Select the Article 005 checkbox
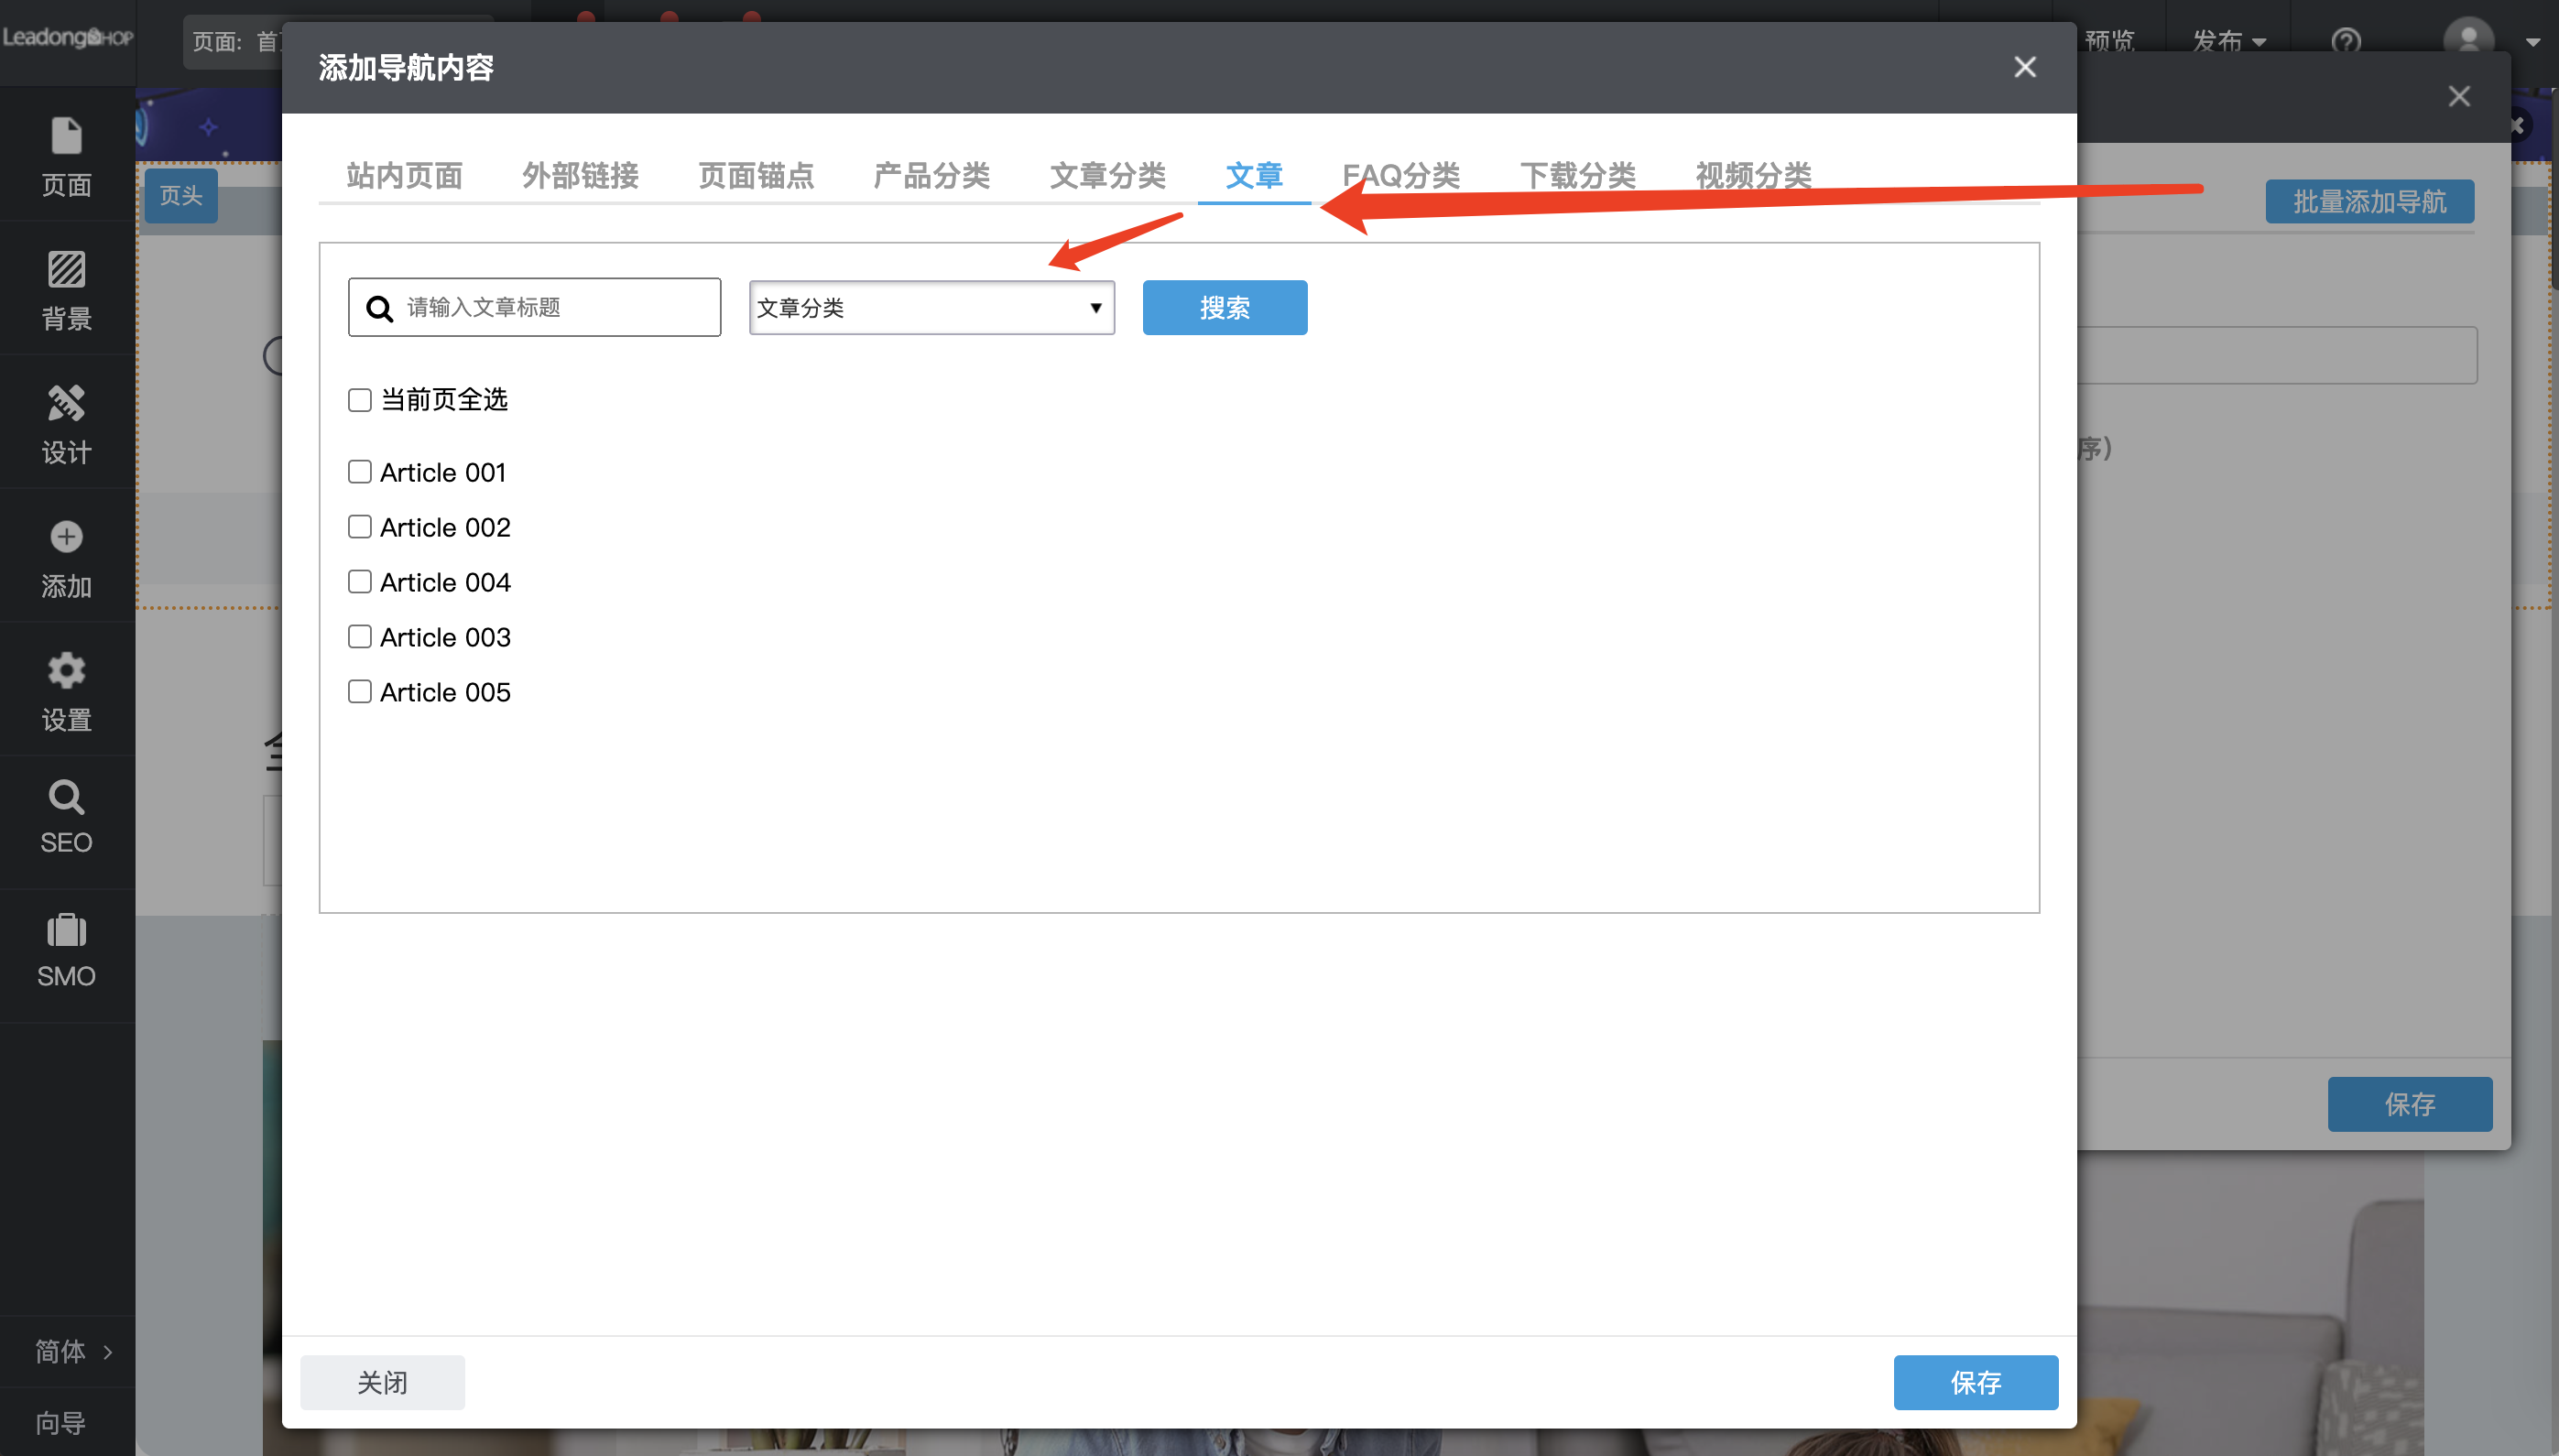Screen dimensions: 2559x1456 (x=360, y=691)
